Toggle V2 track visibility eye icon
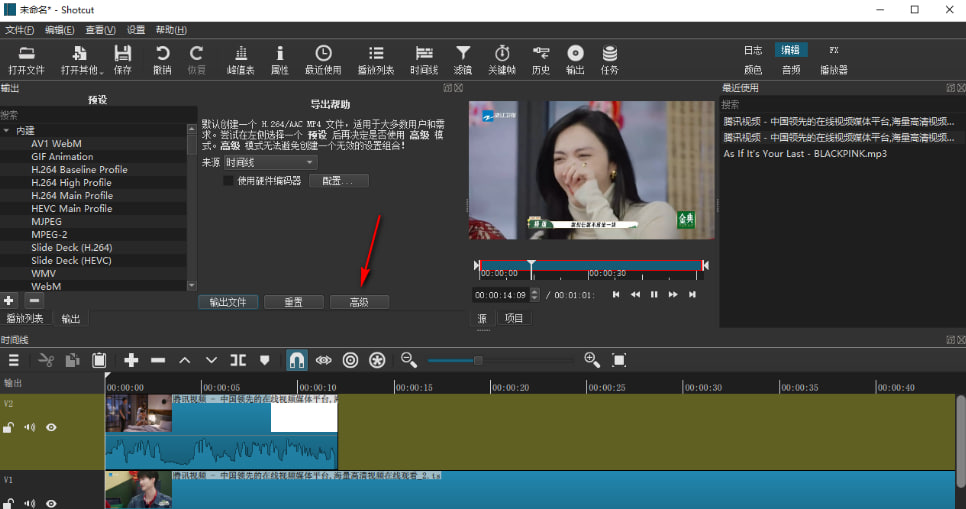The width and height of the screenshot is (966, 509). point(51,427)
